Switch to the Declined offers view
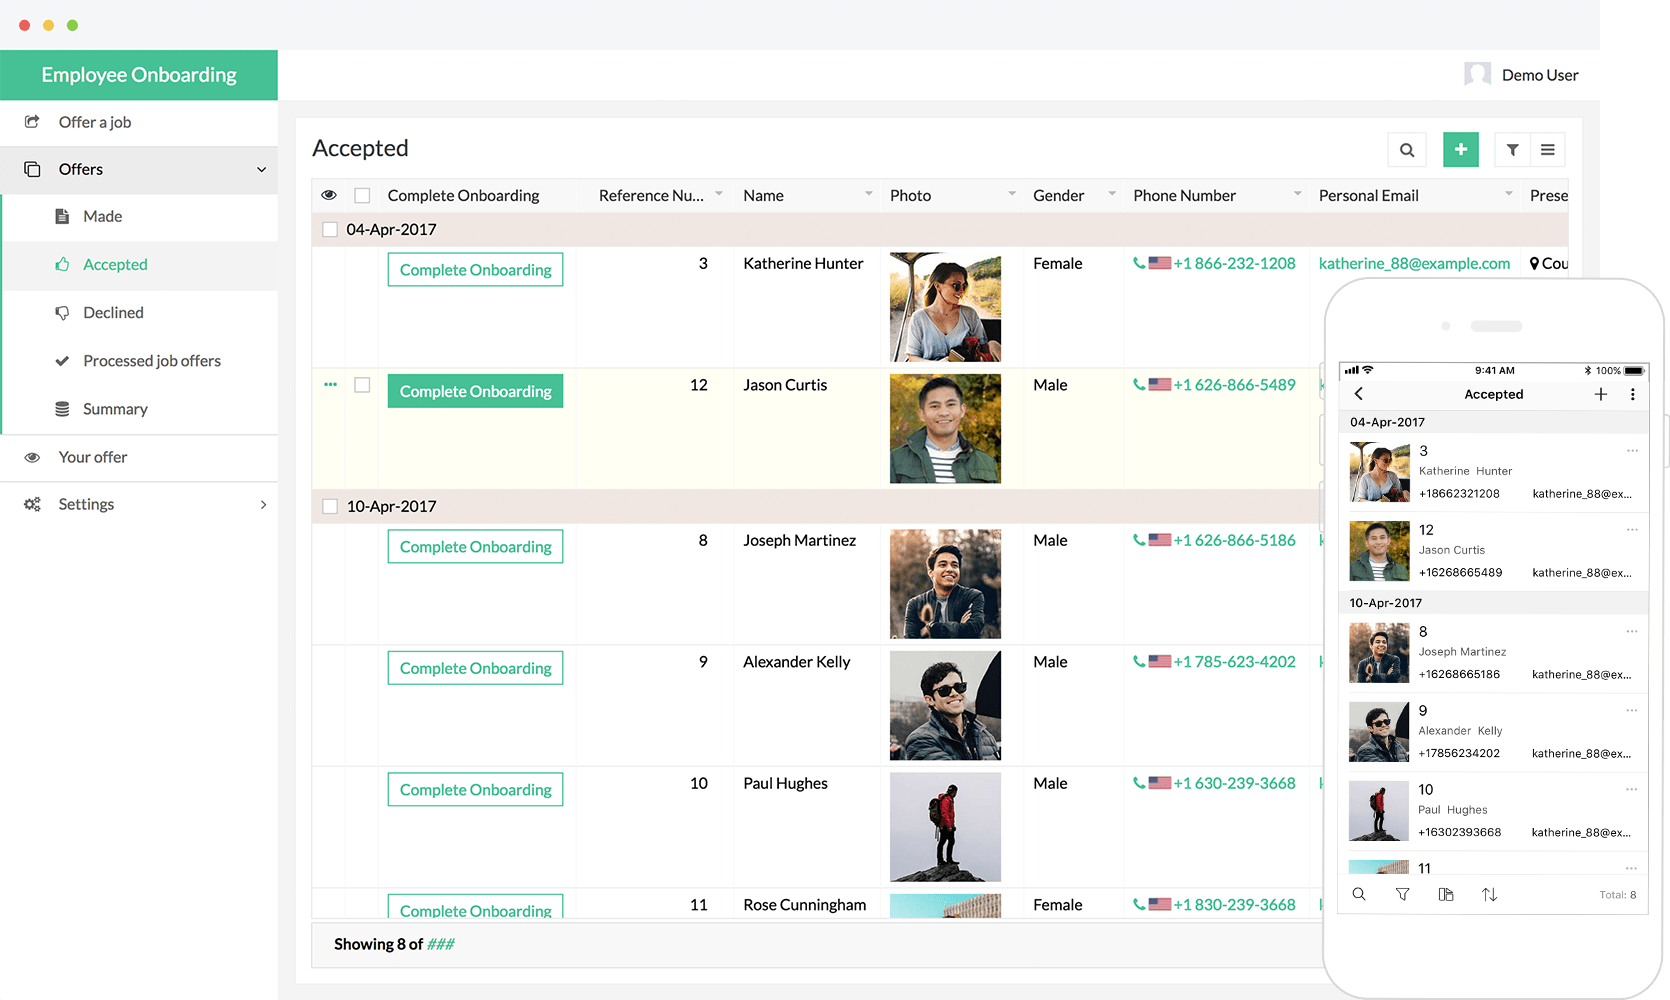1670x1000 pixels. [x=114, y=312]
